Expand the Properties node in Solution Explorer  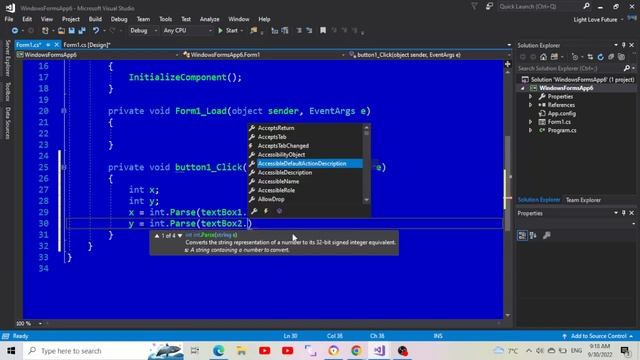[530, 97]
